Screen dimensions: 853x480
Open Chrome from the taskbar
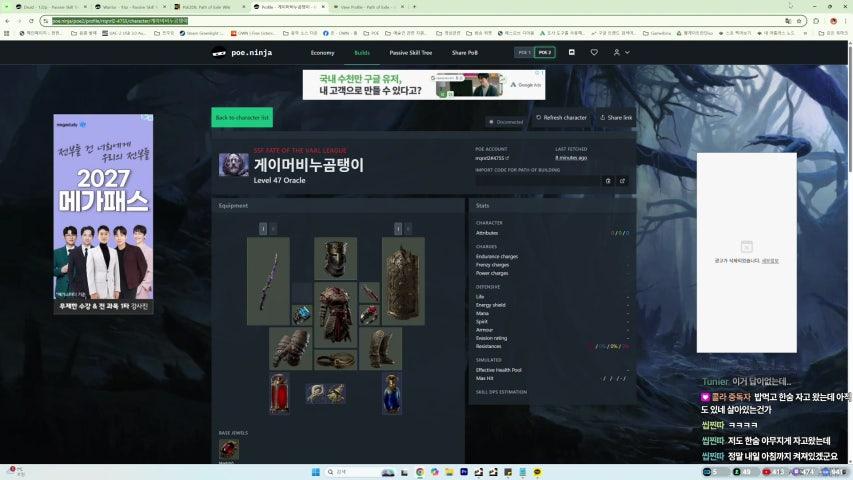[x=420, y=472]
